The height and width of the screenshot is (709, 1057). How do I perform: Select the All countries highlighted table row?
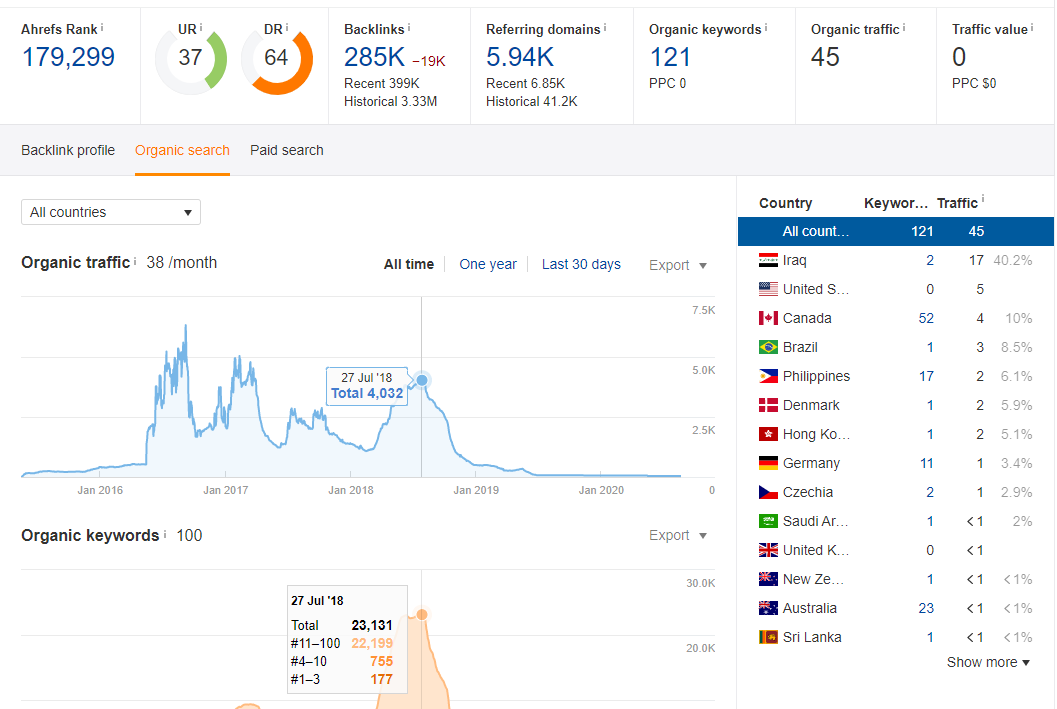896,231
